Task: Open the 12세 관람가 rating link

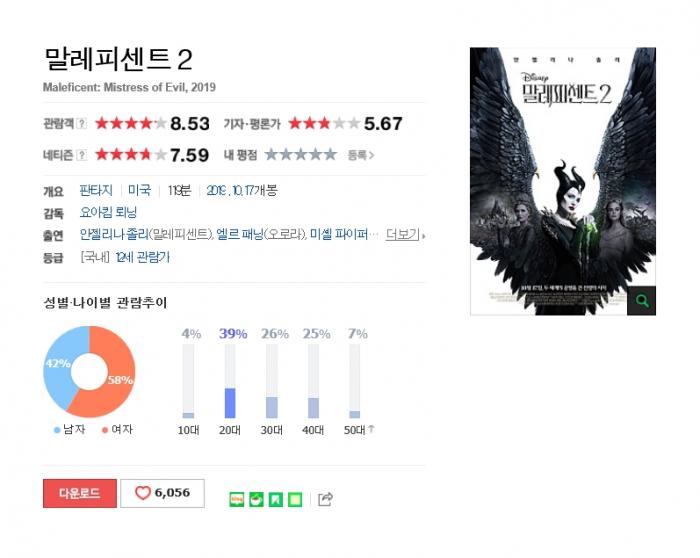Action: 142,257
